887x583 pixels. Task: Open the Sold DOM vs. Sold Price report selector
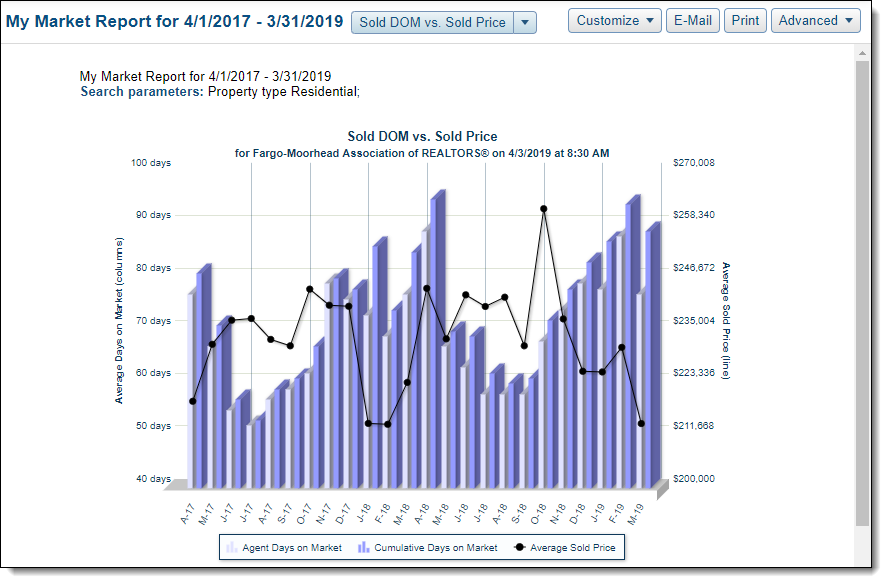(432, 22)
